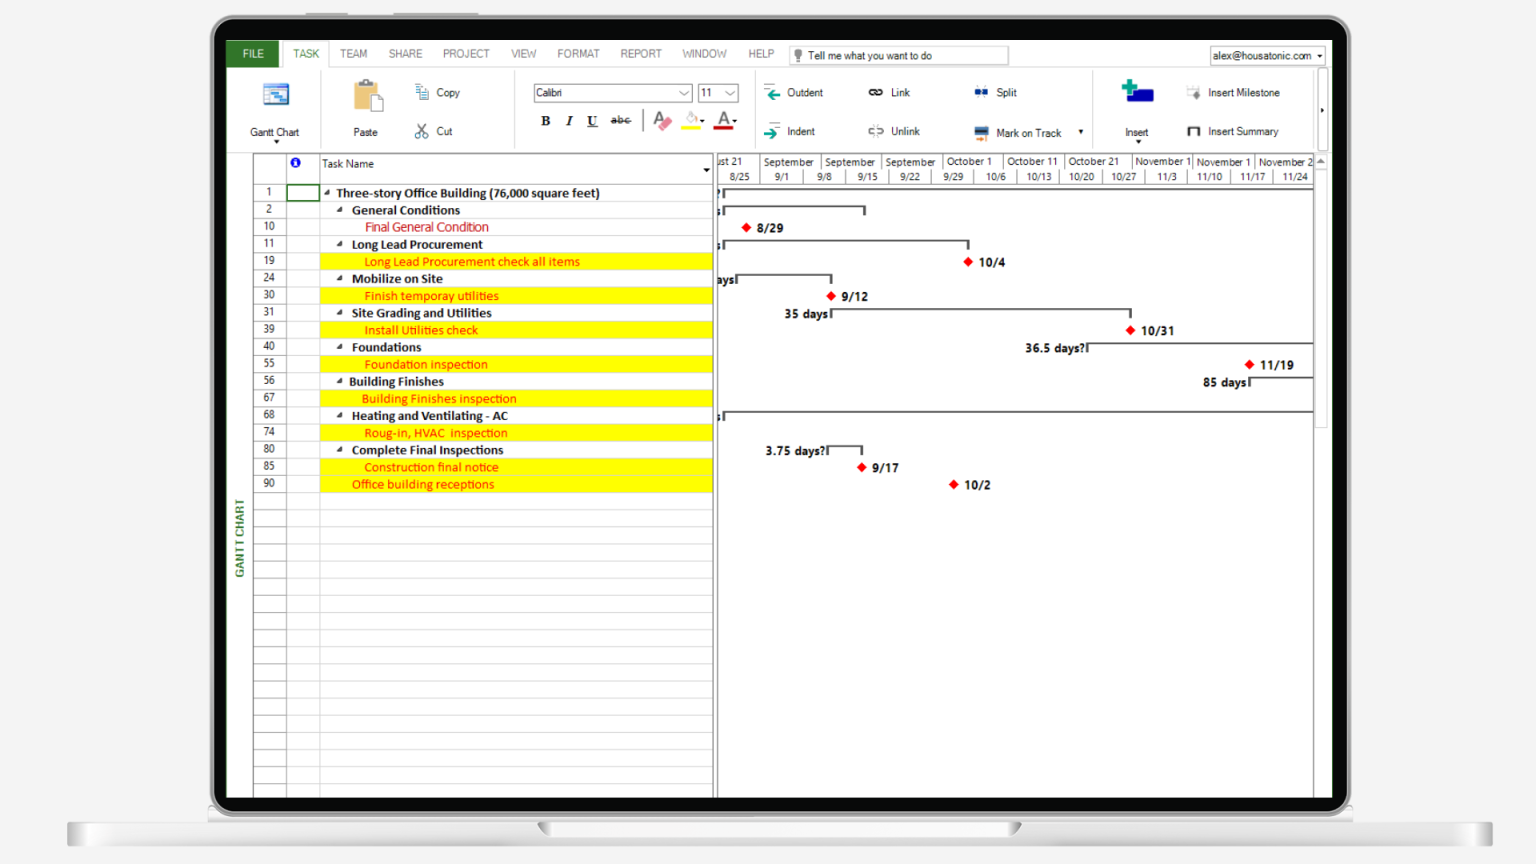This screenshot has height=864, width=1536.
Task: Open the Task Name column dropdown arrow
Action: 706,170
